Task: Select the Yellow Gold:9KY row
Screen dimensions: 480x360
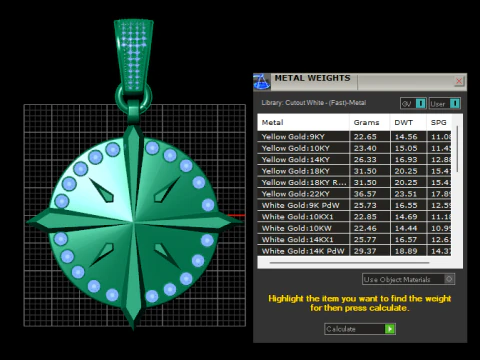Action: tap(354, 136)
